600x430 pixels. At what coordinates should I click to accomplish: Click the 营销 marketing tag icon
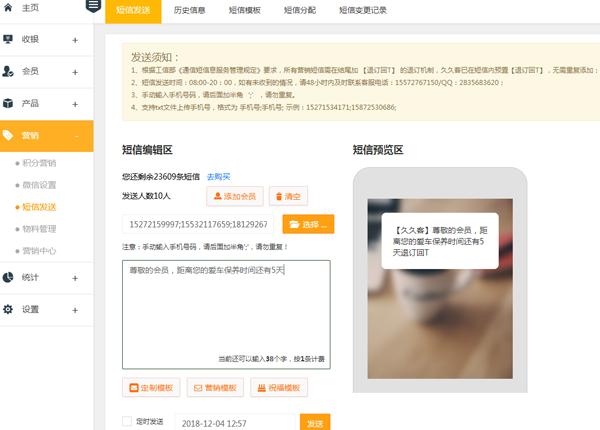9,135
